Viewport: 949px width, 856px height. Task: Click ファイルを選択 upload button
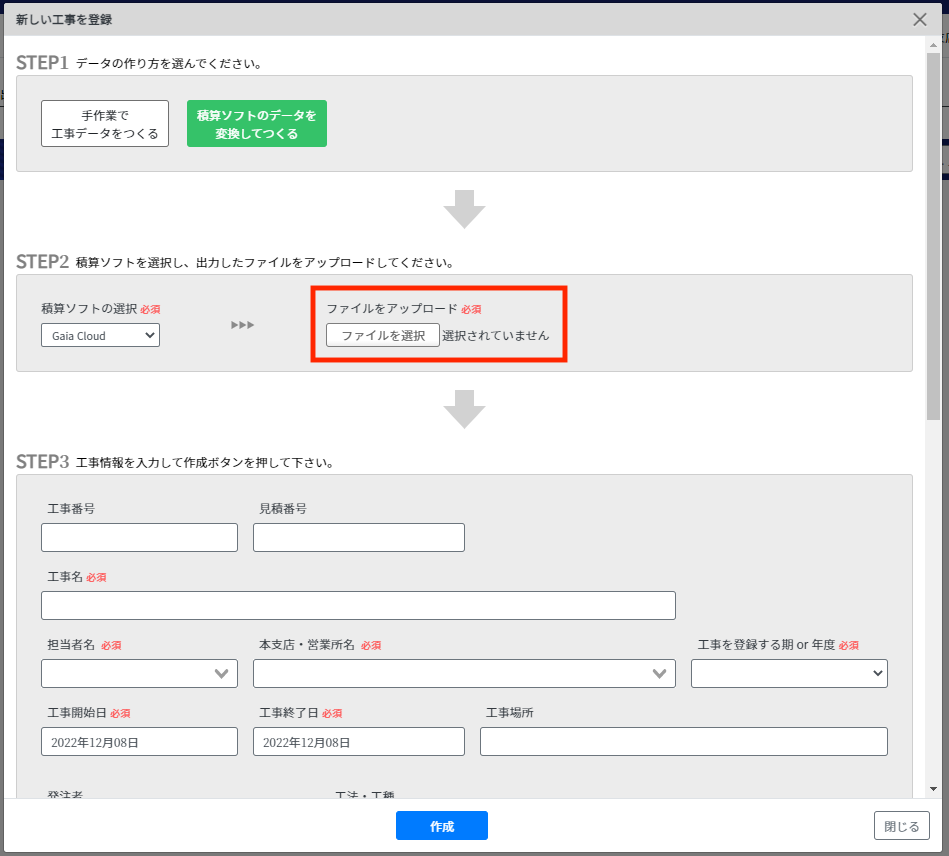click(383, 335)
